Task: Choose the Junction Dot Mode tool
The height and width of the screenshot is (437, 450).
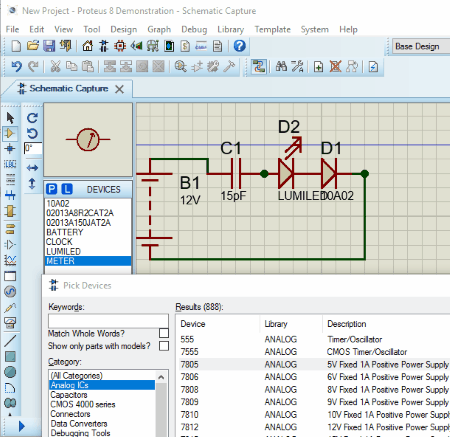Action: point(10,149)
